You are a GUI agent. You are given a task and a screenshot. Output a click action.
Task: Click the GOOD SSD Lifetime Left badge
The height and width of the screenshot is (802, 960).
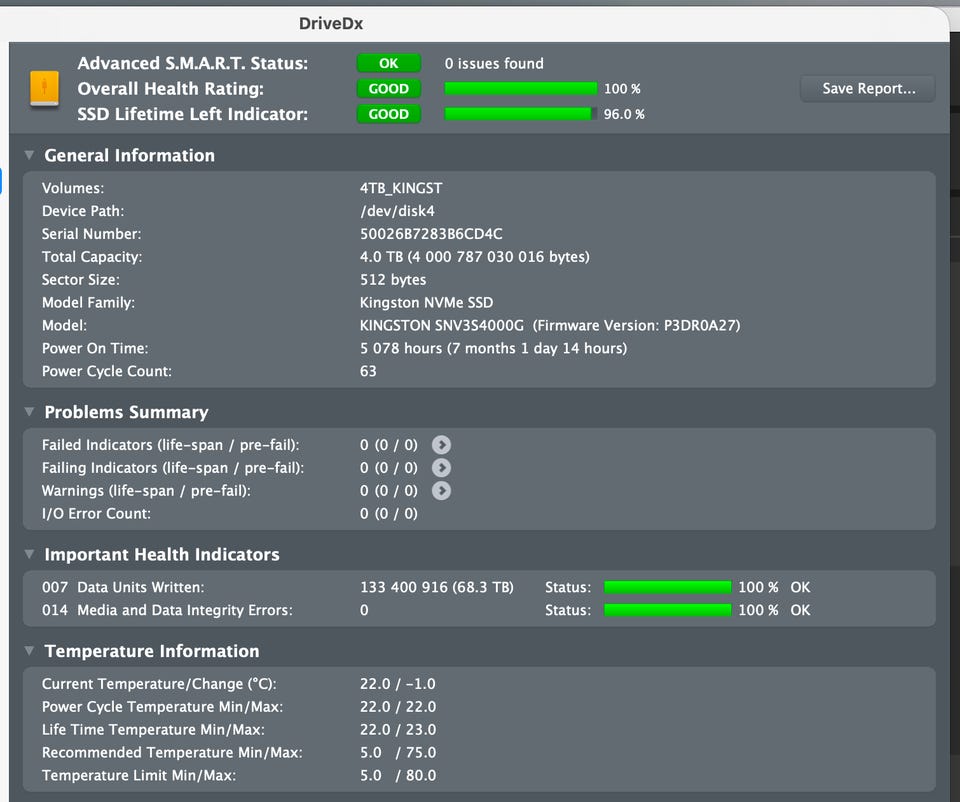(x=389, y=114)
